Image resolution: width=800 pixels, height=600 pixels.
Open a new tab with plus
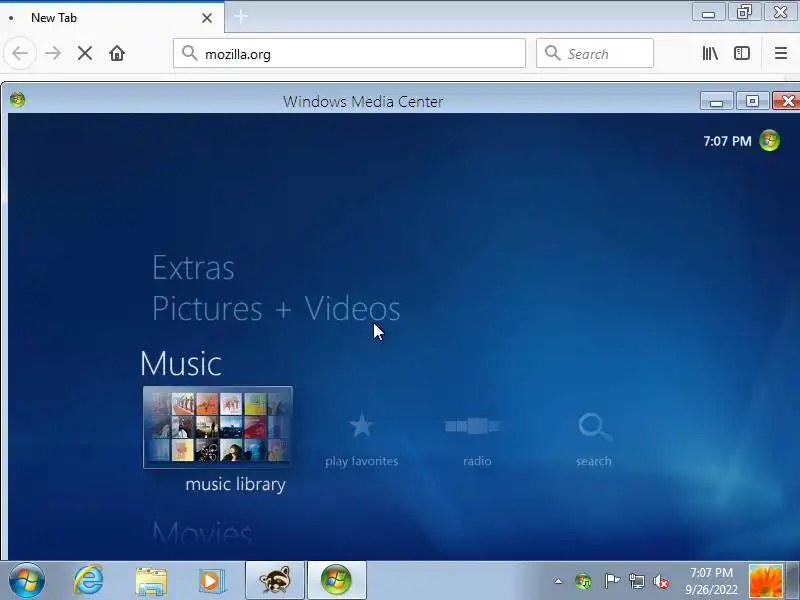coord(241,17)
